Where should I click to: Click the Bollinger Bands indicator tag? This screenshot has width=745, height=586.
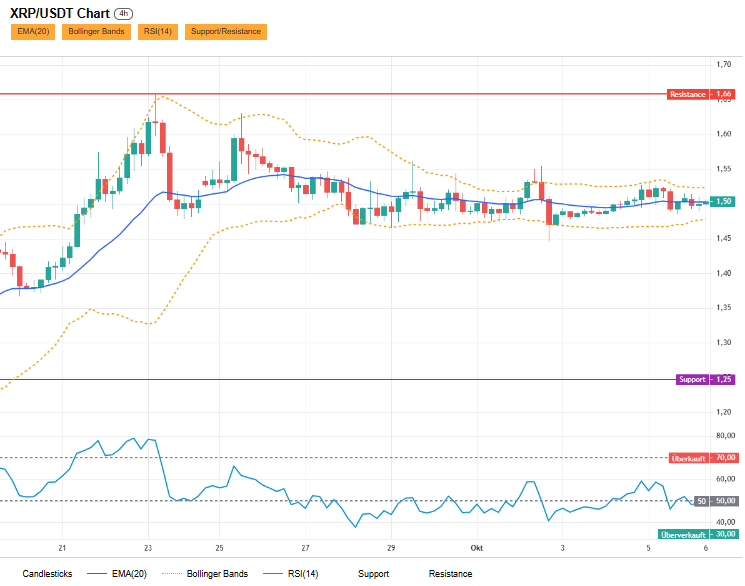pyautogui.click(x=96, y=32)
